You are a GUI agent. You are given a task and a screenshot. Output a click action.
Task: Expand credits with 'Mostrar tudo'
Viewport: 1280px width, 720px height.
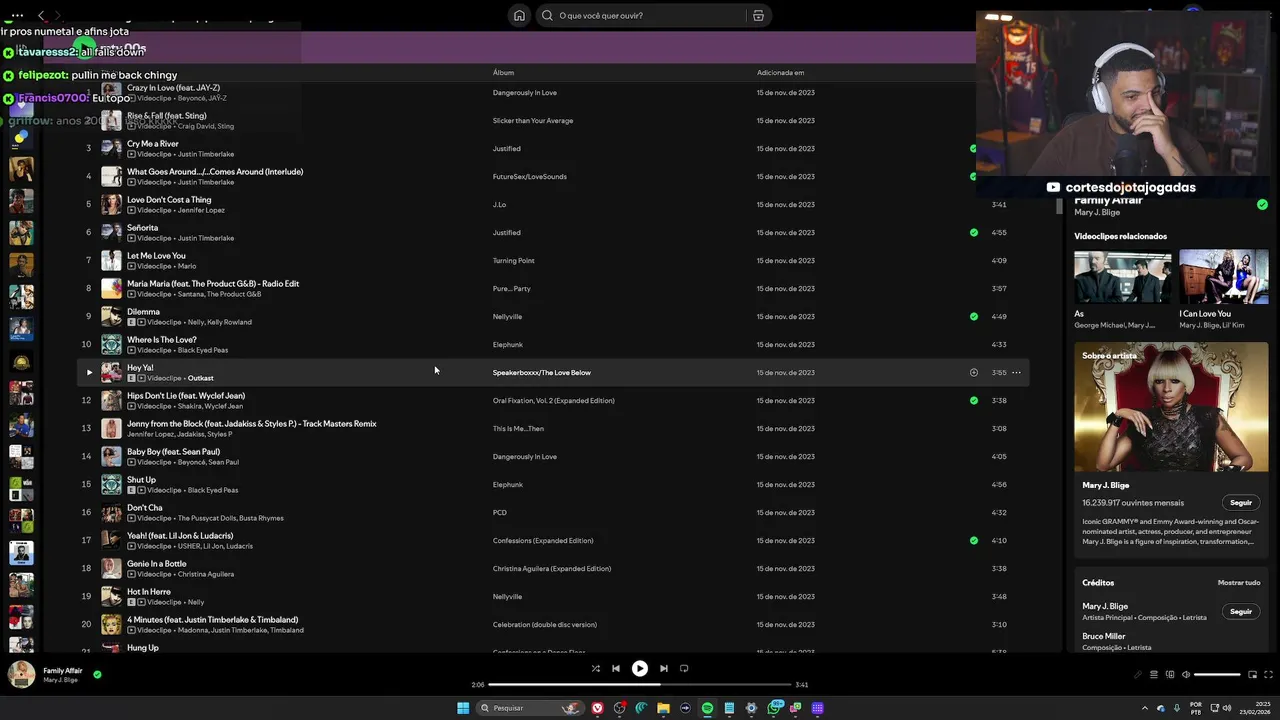click(1238, 582)
